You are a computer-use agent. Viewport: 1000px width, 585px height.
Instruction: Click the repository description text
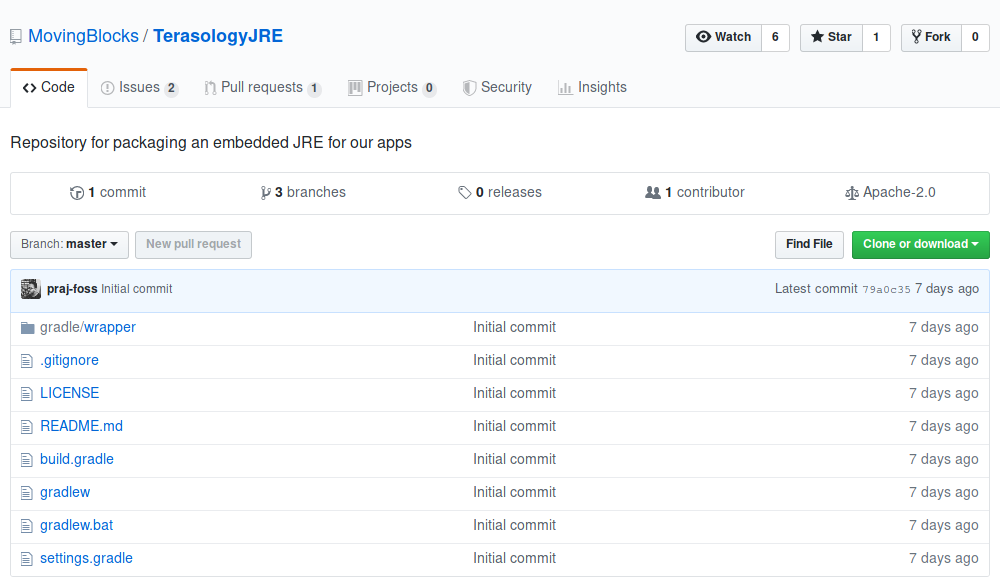click(211, 143)
